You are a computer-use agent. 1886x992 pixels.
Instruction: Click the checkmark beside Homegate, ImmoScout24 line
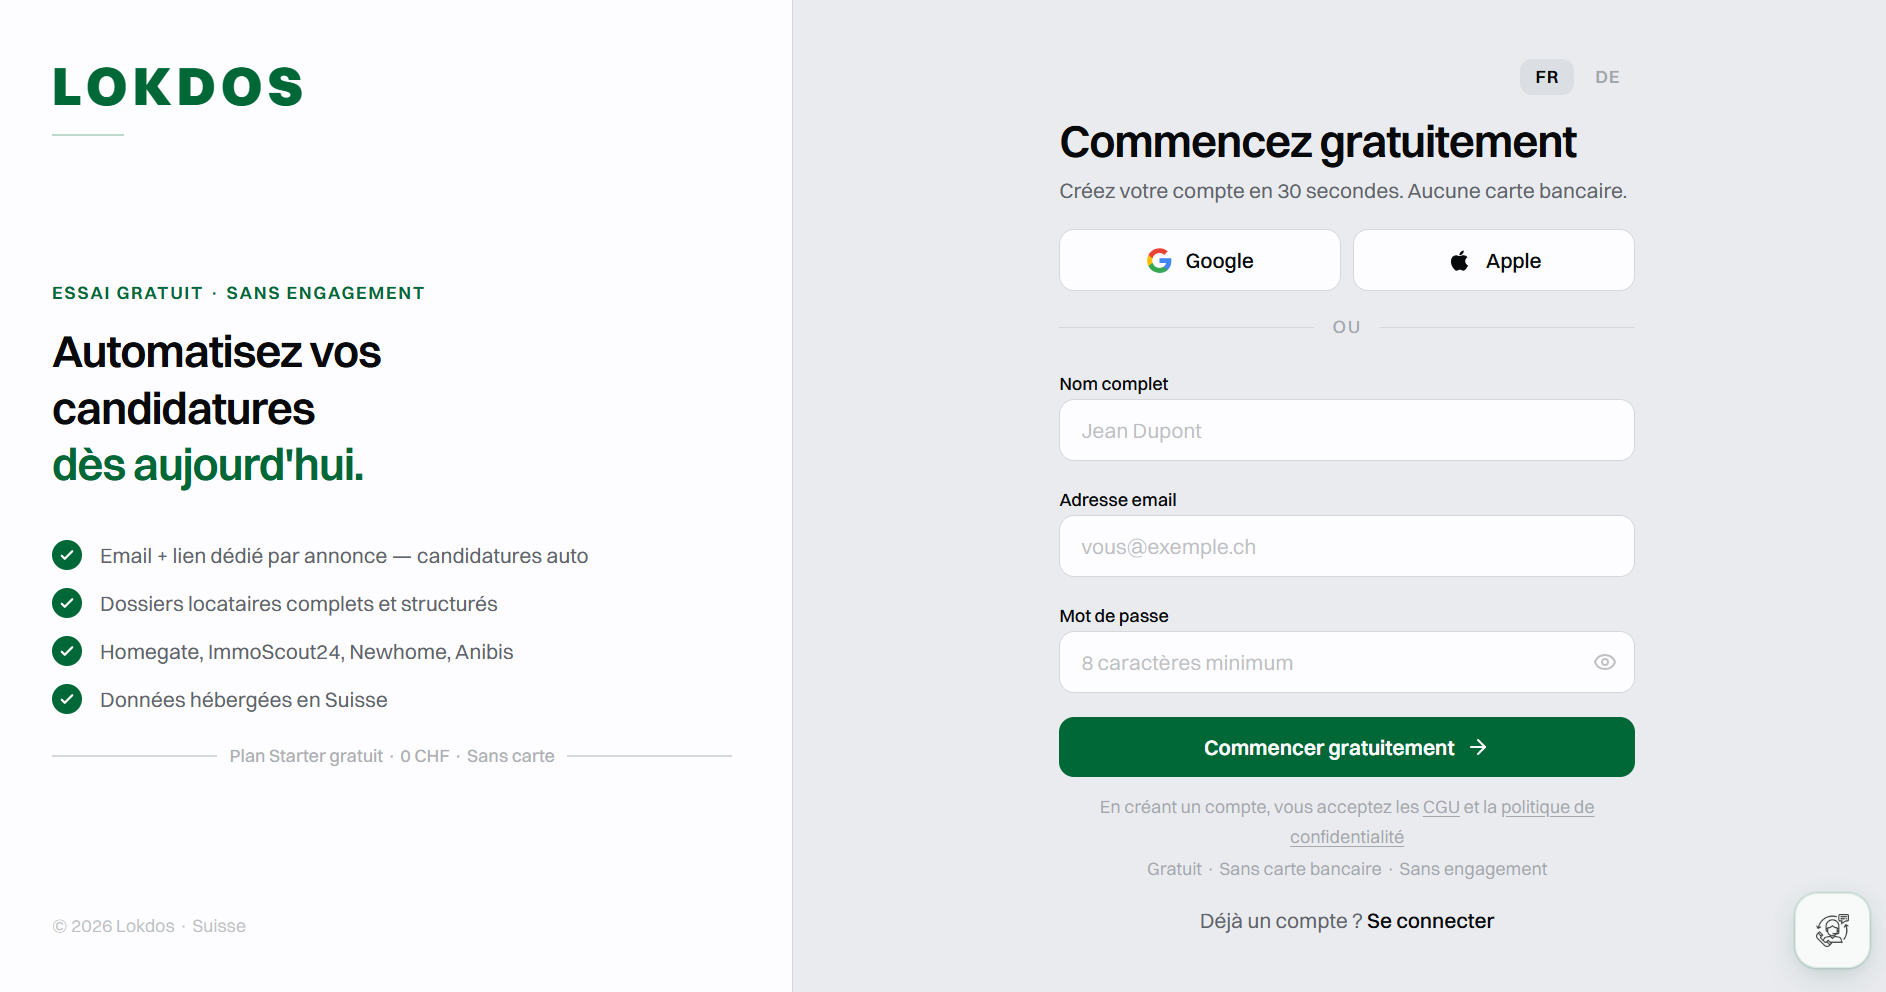[x=67, y=651]
